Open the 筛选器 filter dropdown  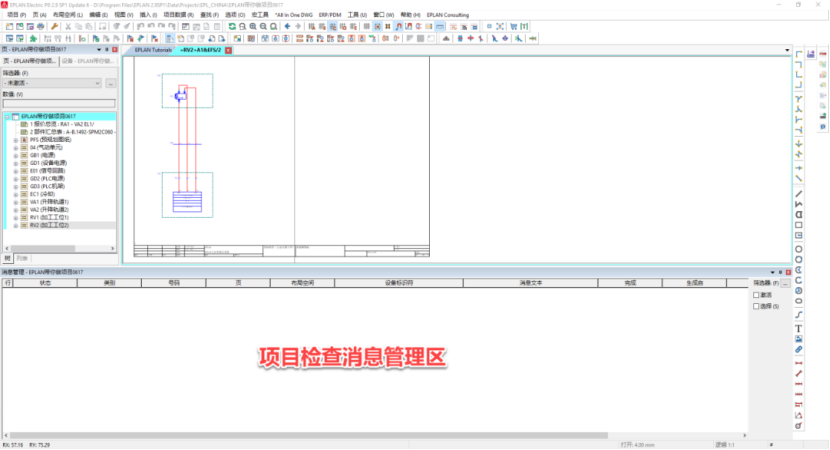[x=52, y=83]
